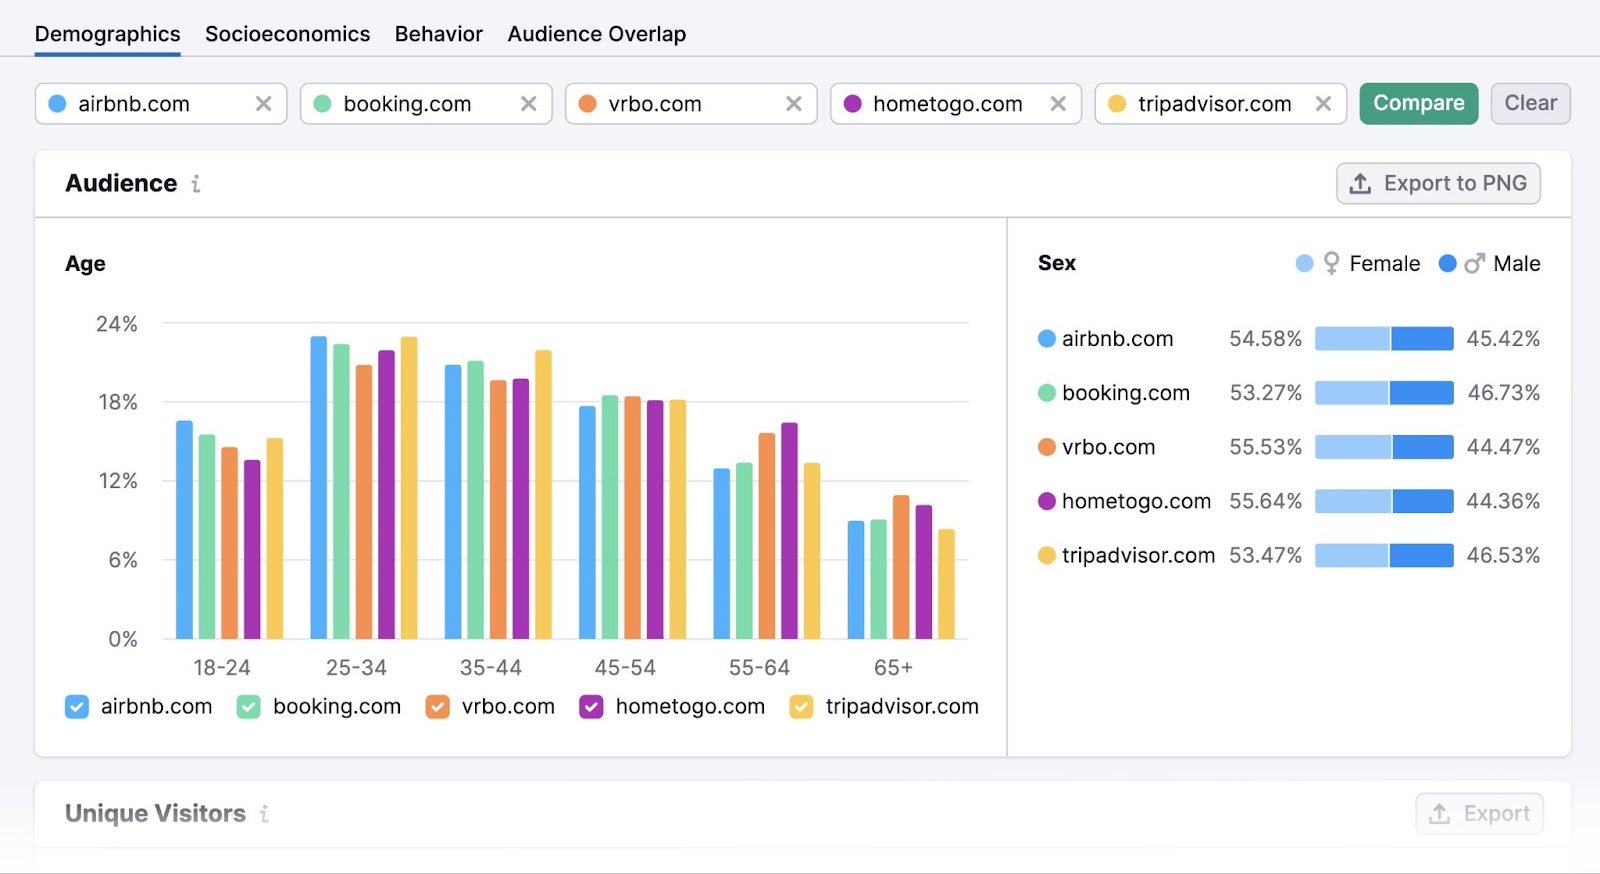Click the vrbo.com sex ratio bar

1384,447
